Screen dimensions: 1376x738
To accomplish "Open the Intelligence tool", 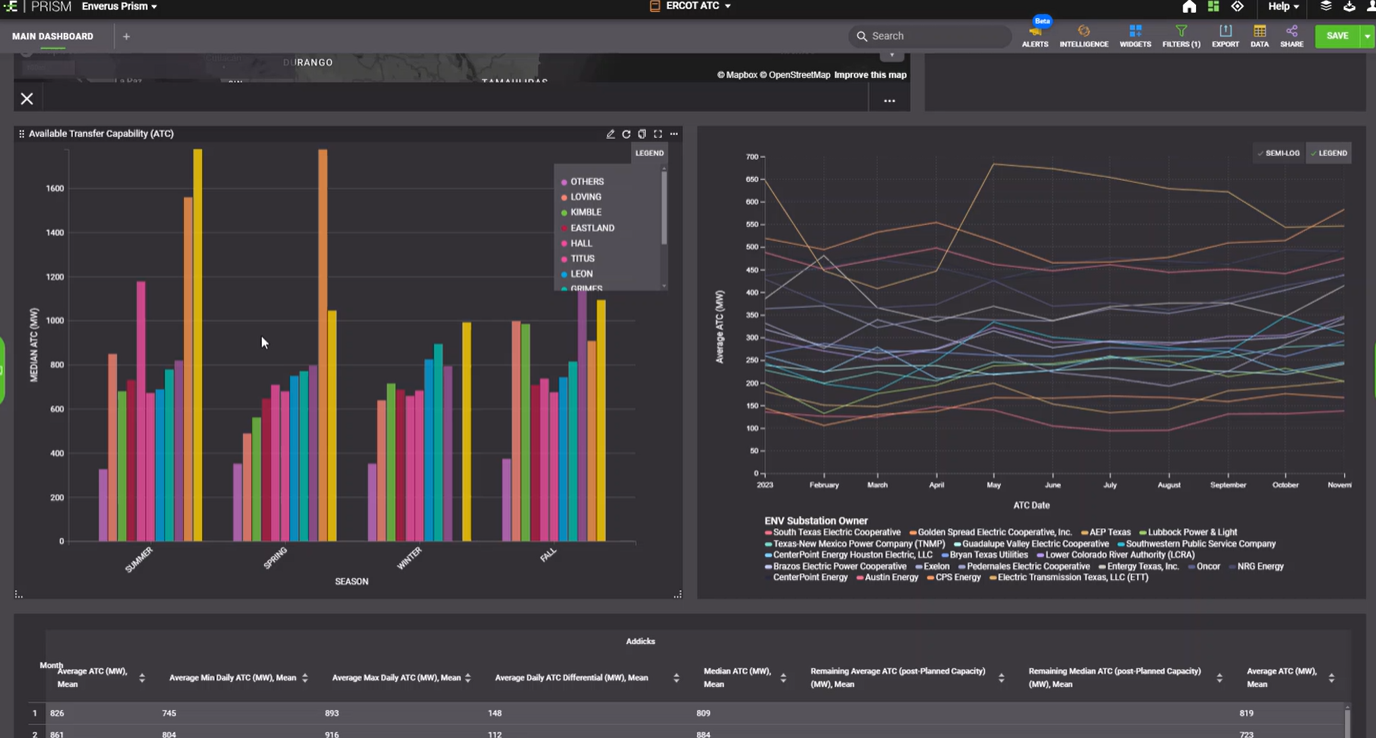I will pyautogui.click(x=1083, y=36).
